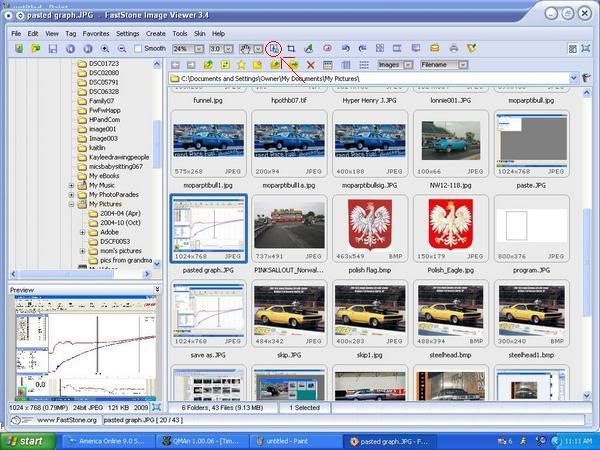600x450 pixels.
Task: Expand the My Music folder node
Action: point(72,186)
